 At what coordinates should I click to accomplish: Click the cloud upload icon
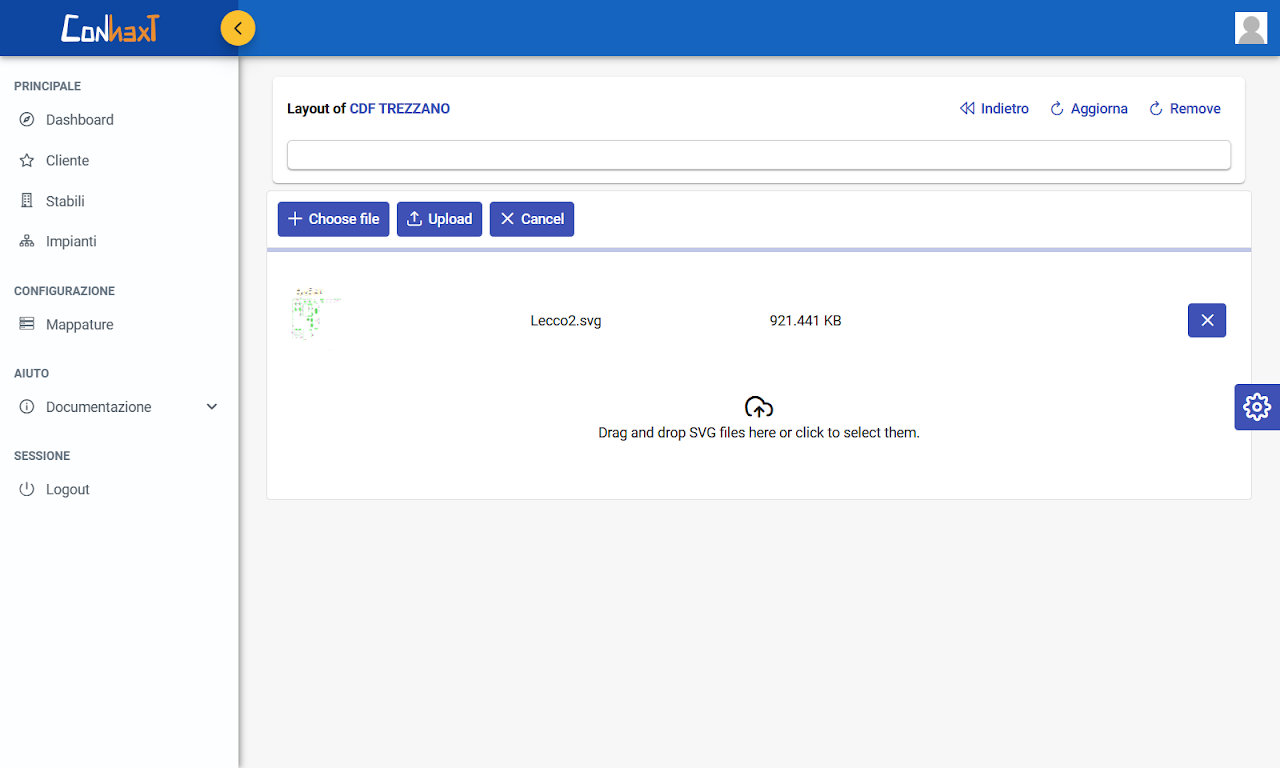coord(759,407)
